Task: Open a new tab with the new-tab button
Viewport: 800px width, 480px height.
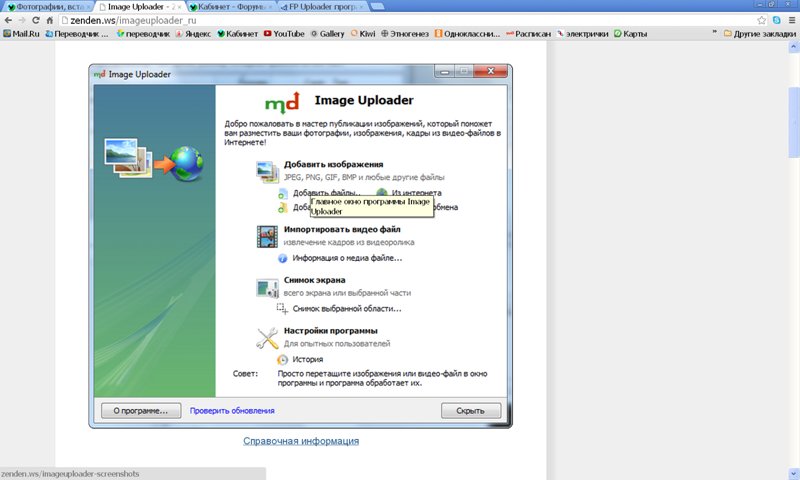Action: (377, 6)
